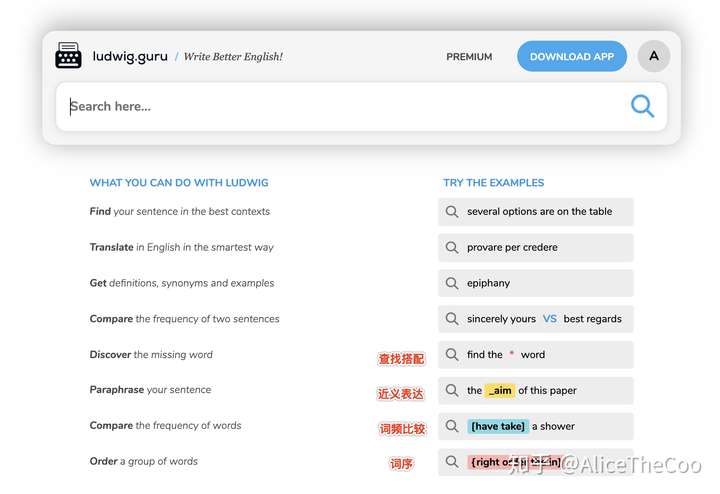Click 'Discover the missing word' text
The height and width of the screenshot is (494, 720).
click(x=151, y=354)
